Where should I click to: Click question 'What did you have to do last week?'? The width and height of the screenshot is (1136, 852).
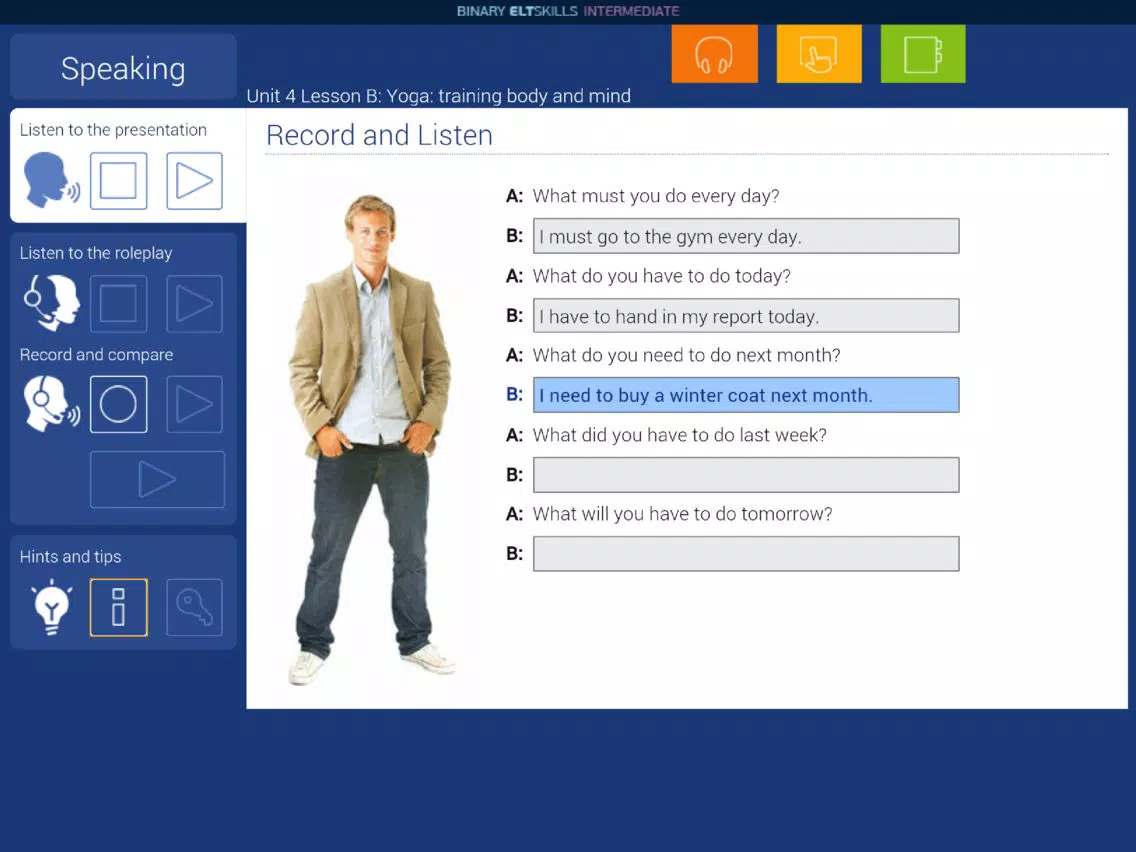coord(680,435)
